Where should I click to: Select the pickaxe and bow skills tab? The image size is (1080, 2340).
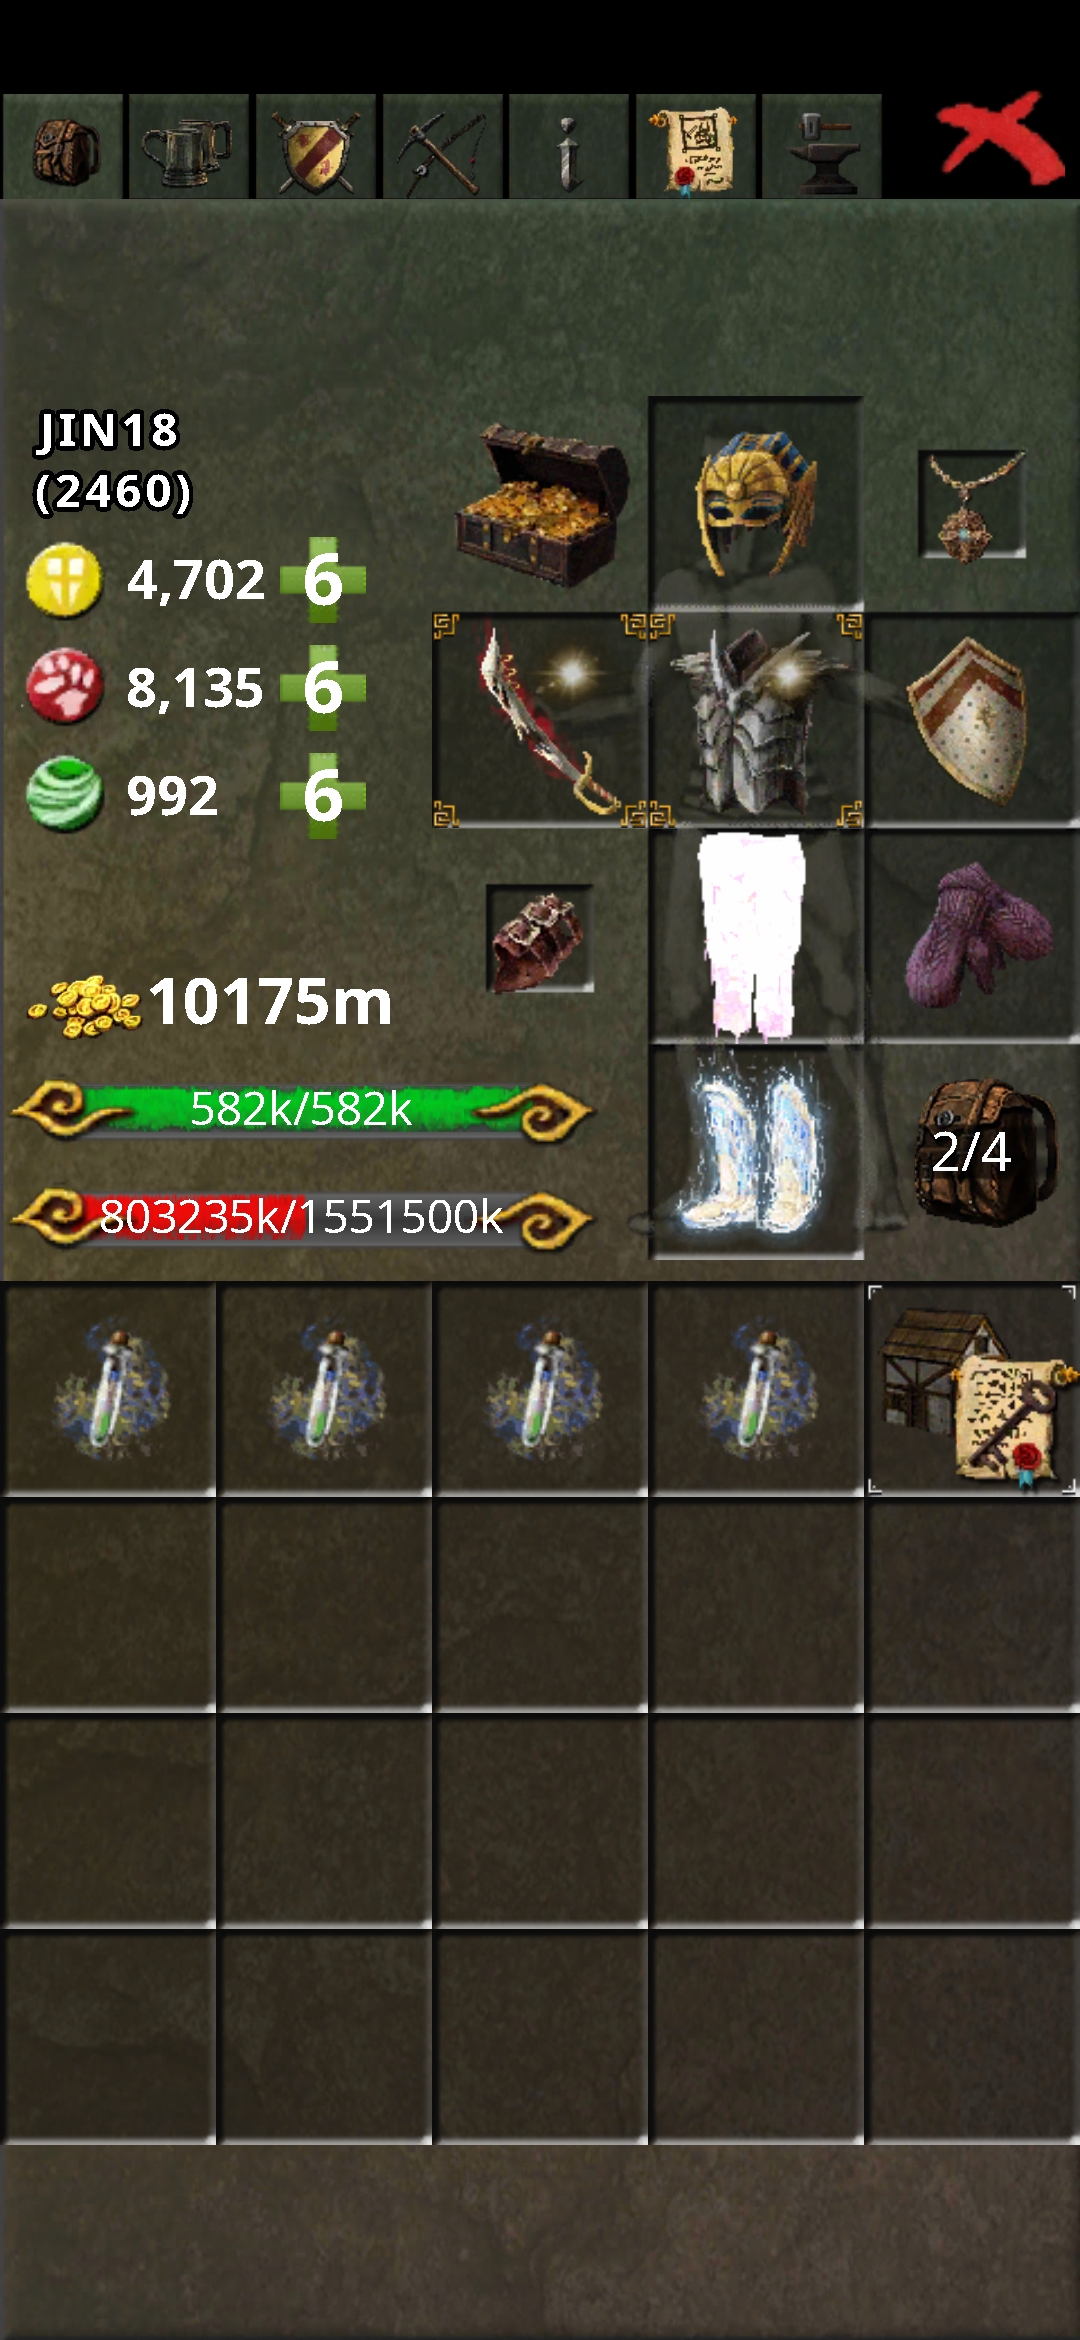click(443, 147)
